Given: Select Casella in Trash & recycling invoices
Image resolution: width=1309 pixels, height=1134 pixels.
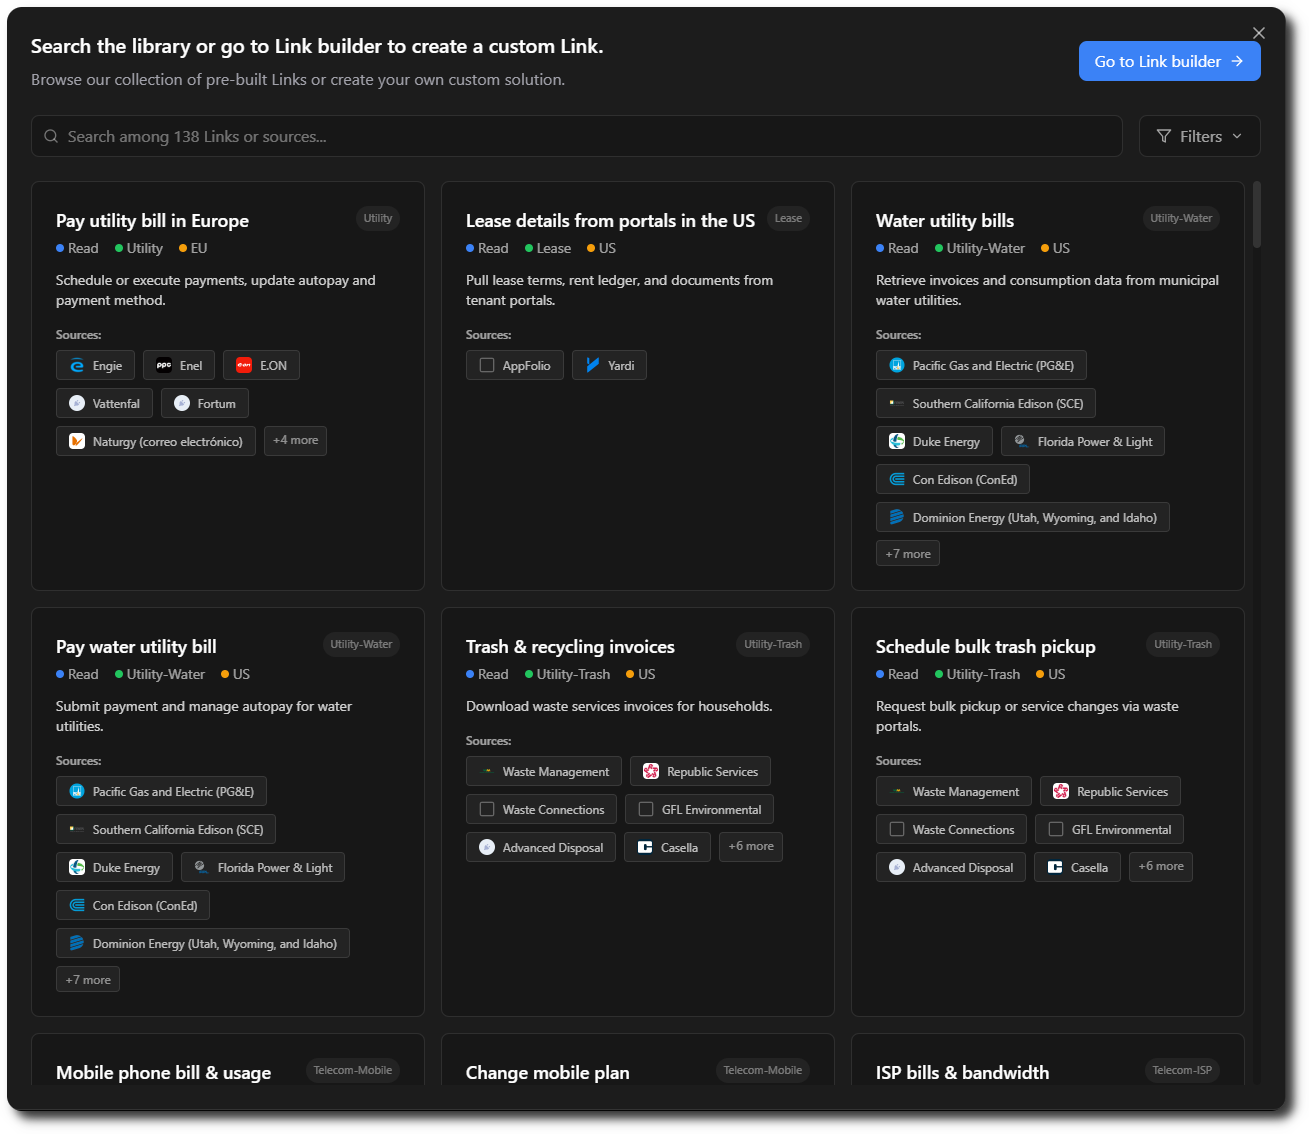Looking at the screenshot, I should point(667,848).
